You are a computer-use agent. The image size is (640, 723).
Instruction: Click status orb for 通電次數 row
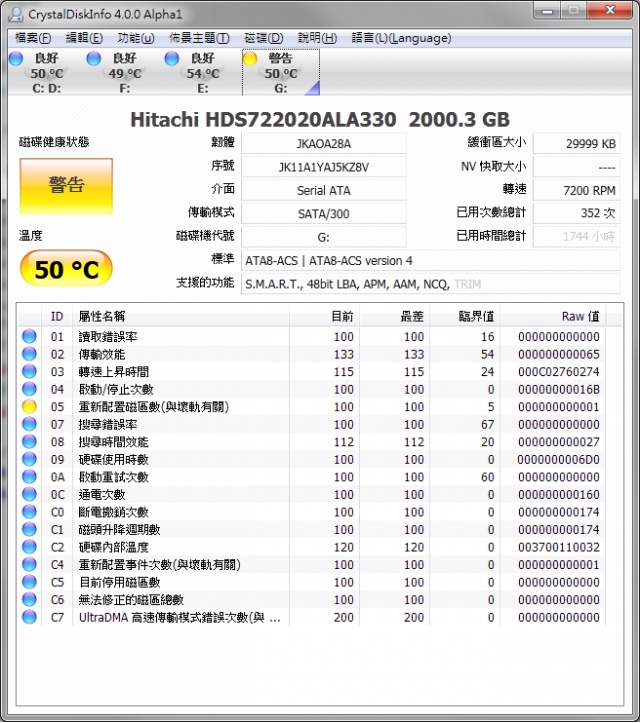[29, 494]
